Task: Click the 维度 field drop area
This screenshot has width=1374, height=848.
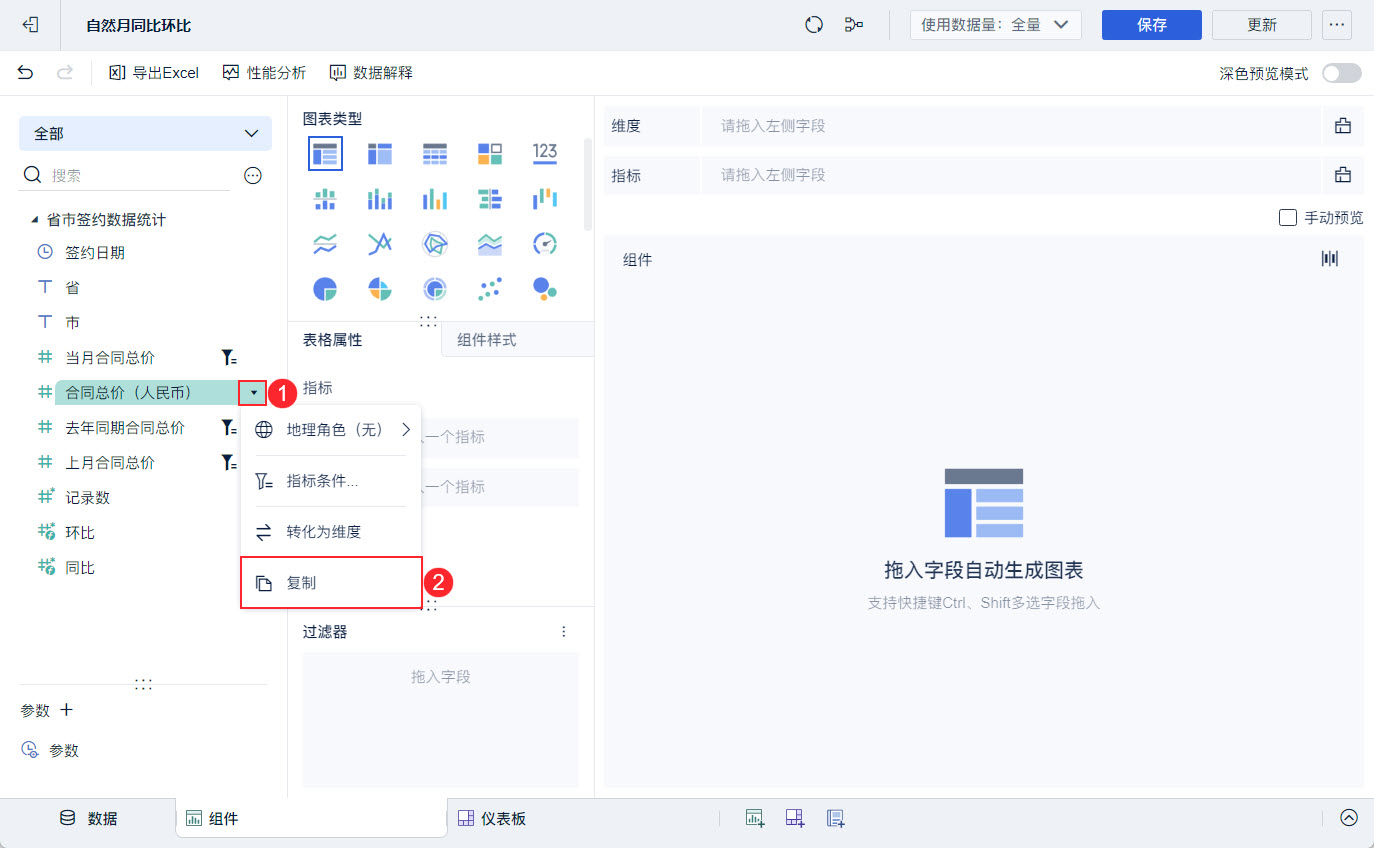Action: 1011,126
